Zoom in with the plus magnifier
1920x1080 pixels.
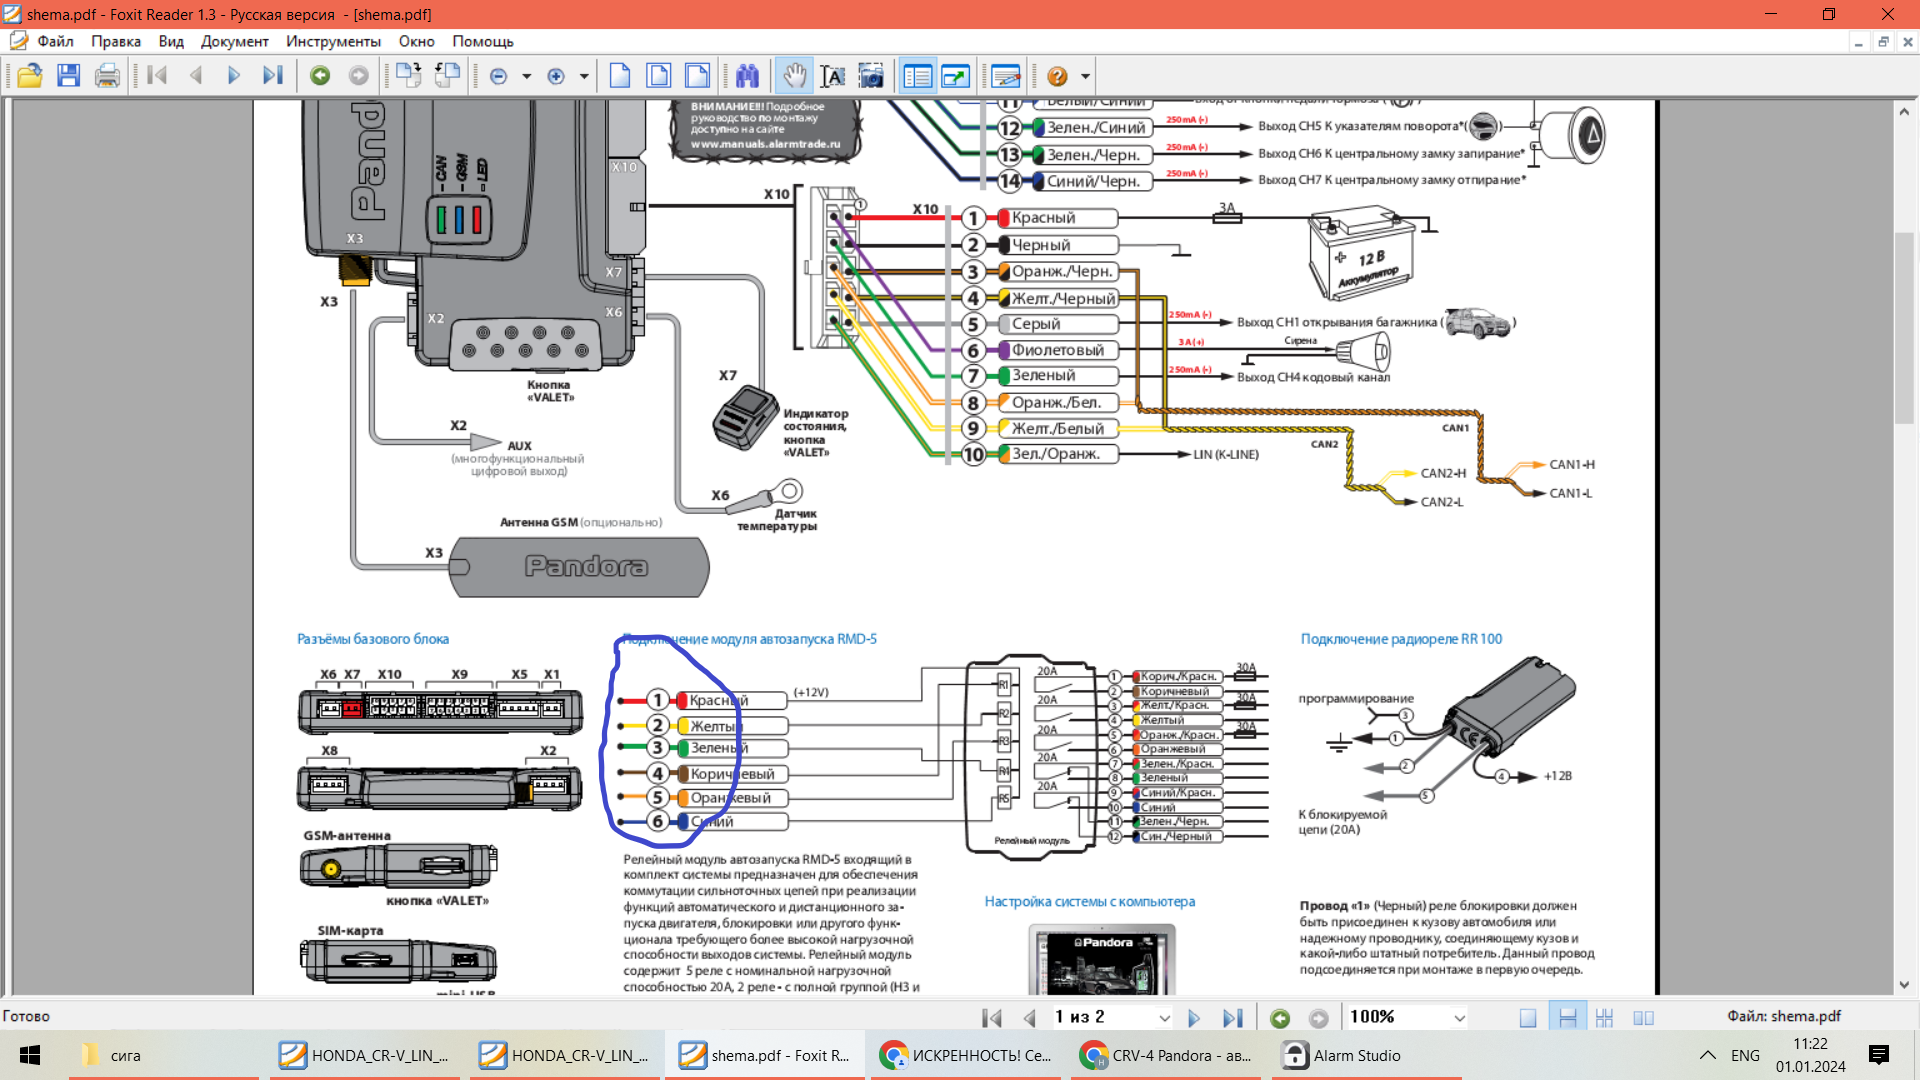click(557, 76)
